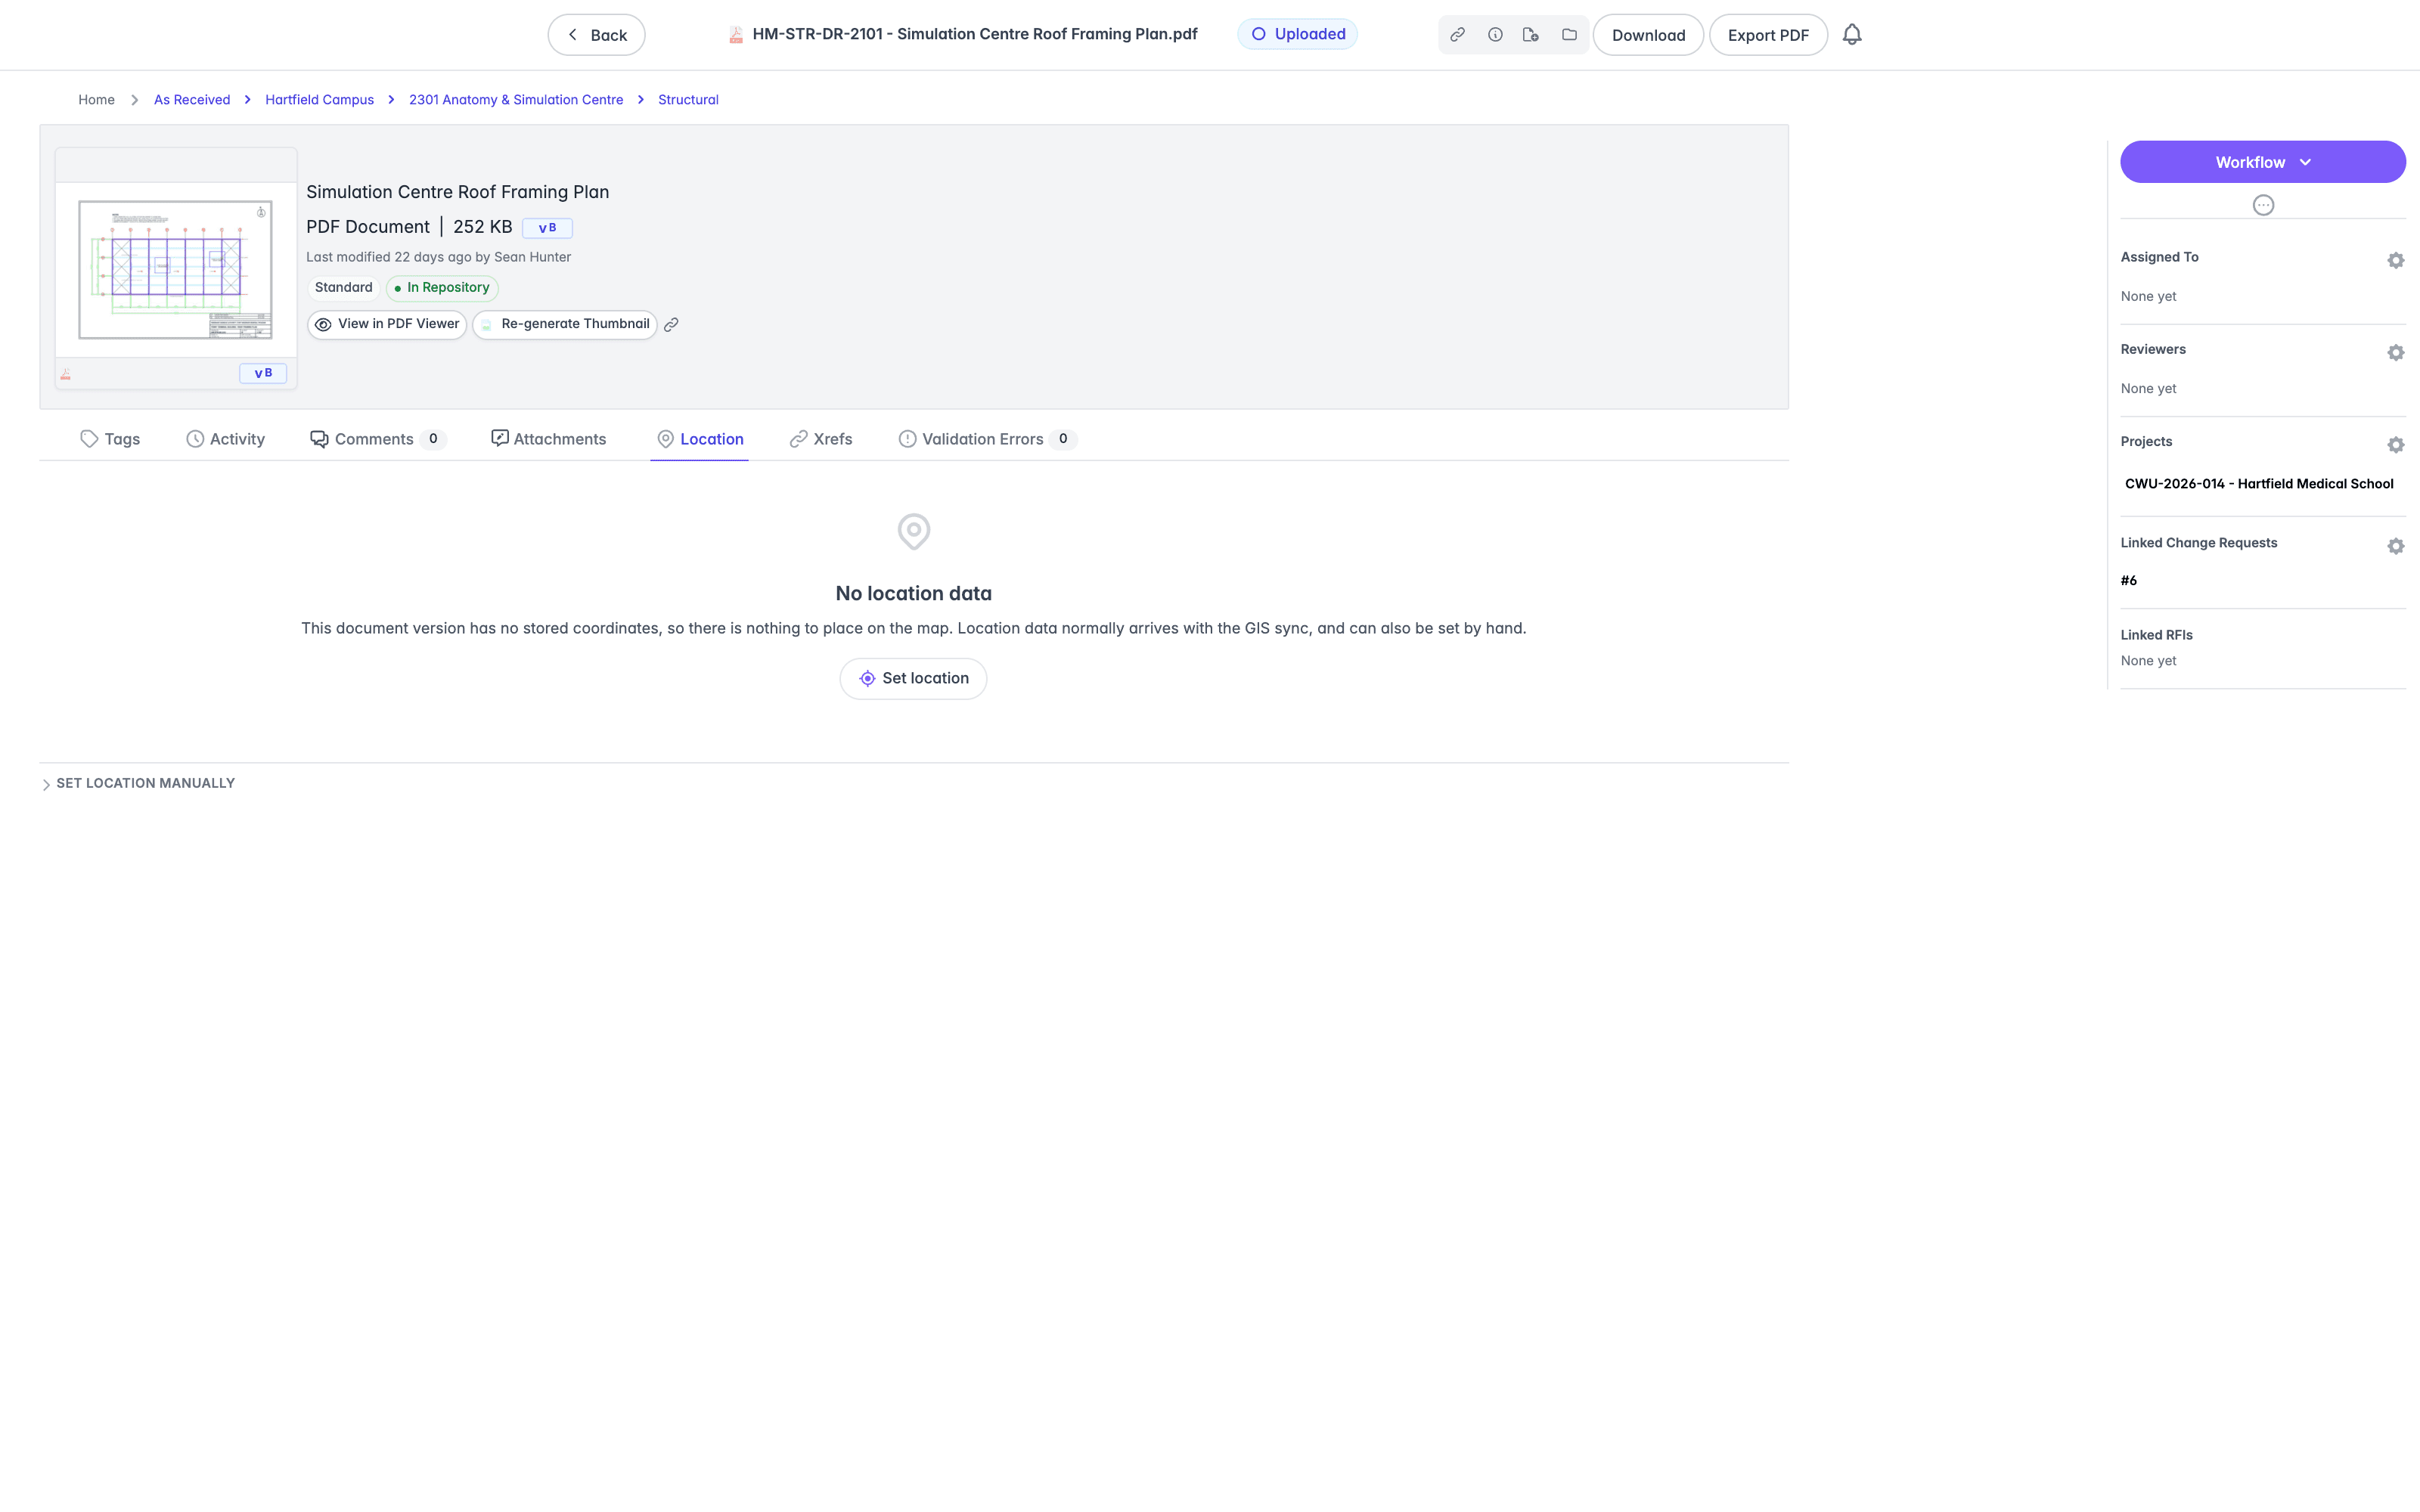Open the Comments tab
Image resolution: width=2420 pixels, height=1512 pixels.
coord(377,439)
